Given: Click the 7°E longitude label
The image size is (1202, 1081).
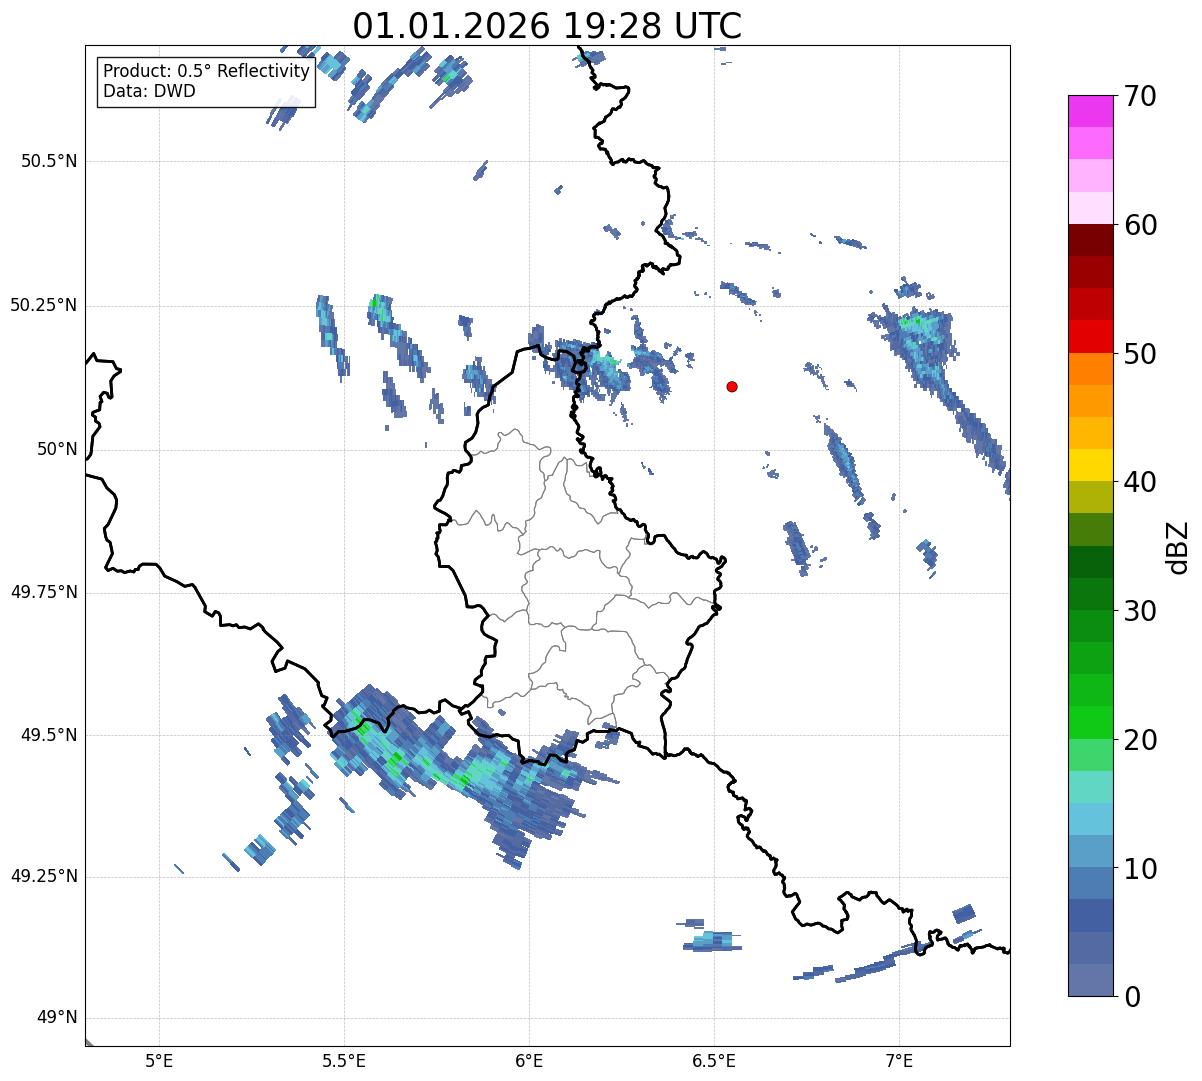Looking at the screenshot, I should pyautogui.click(x=899, y=1060).
